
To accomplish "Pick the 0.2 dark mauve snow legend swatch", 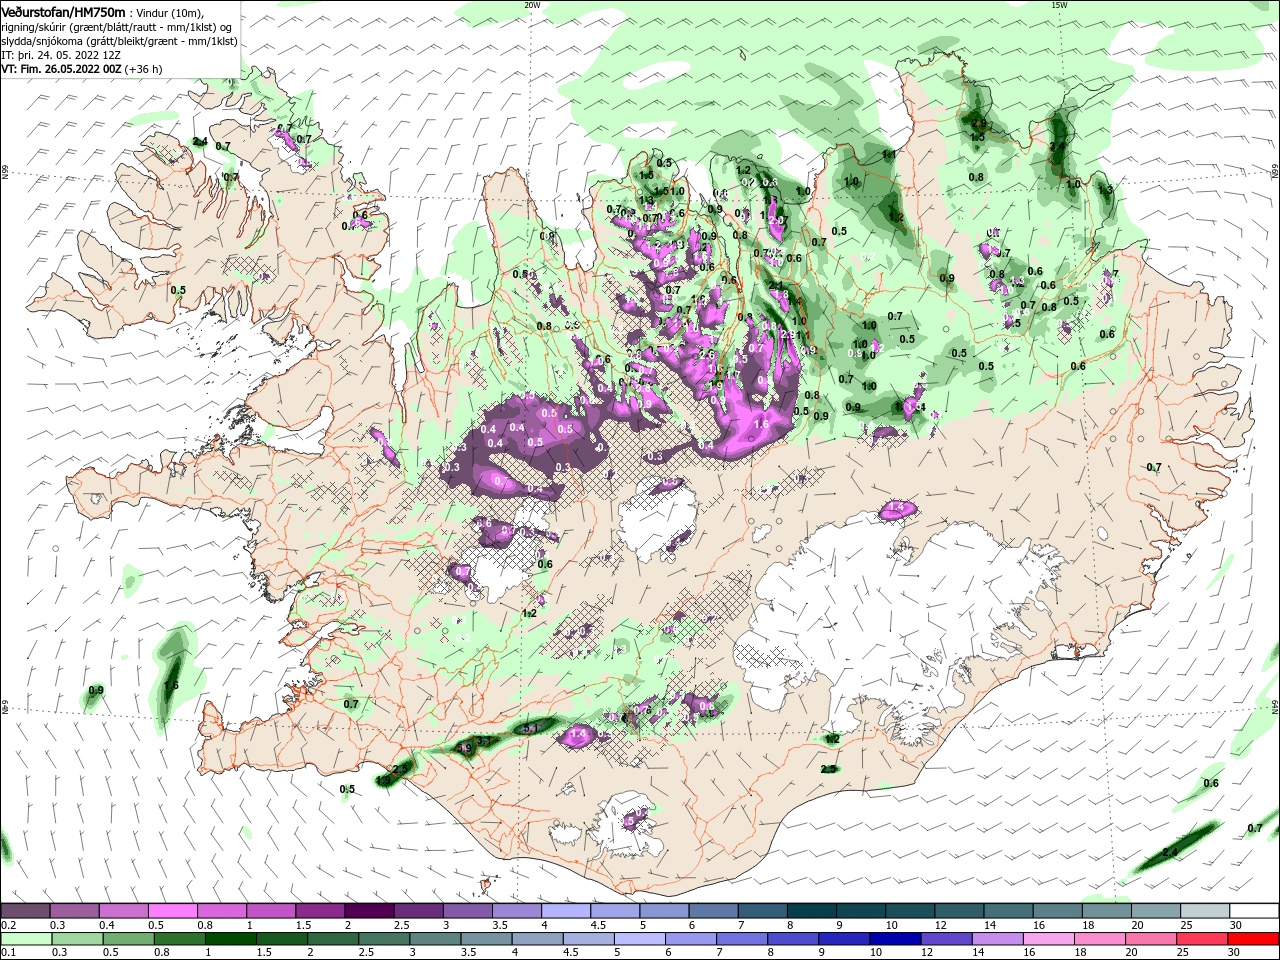I will (x=25, y=911).
